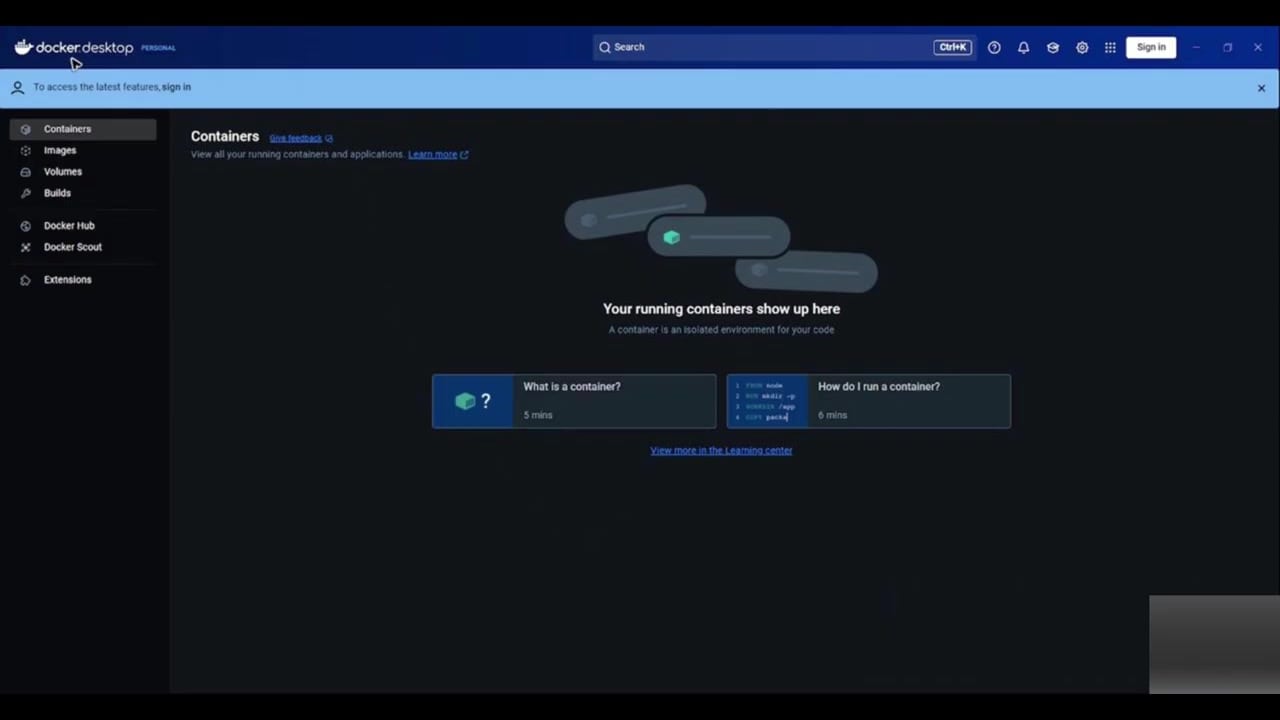1280x720 pixels.
Task: Click the external link icon beside Give feedback
Action: (x=329, y=138)
